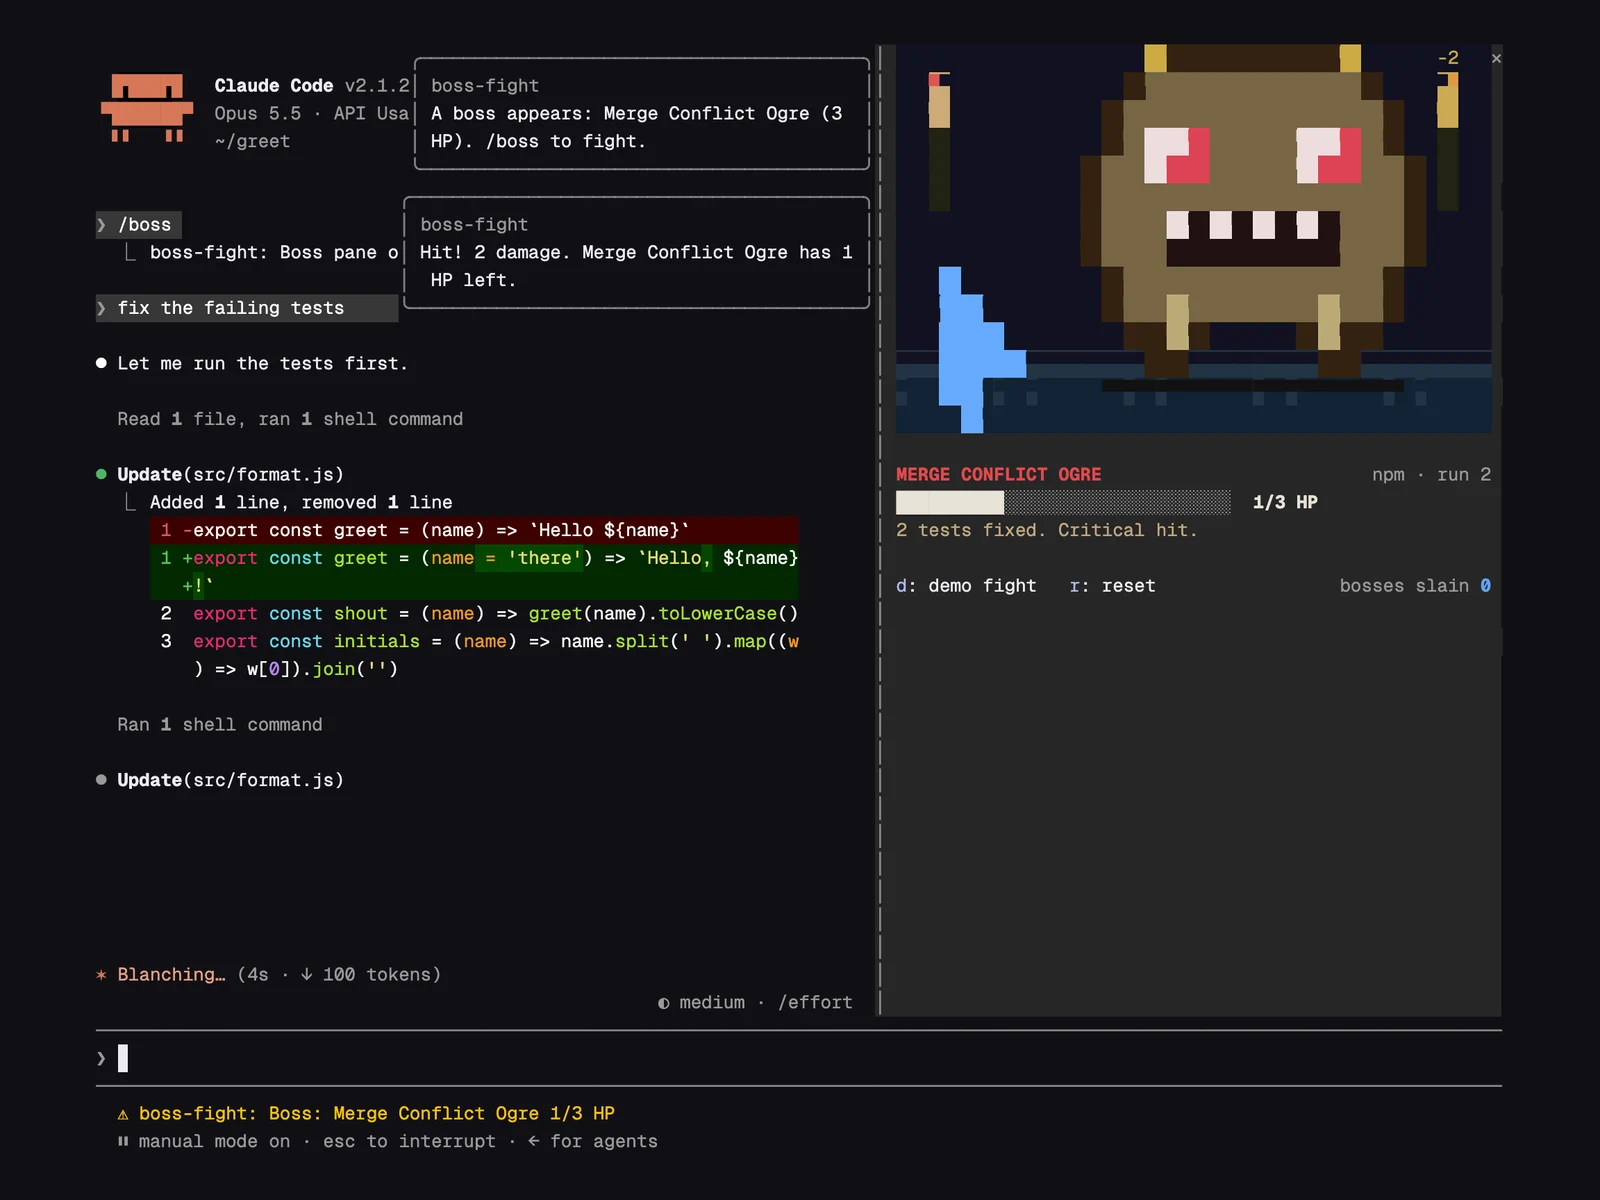Click the 'npm · run 2' label

(x=1431, y=474)
